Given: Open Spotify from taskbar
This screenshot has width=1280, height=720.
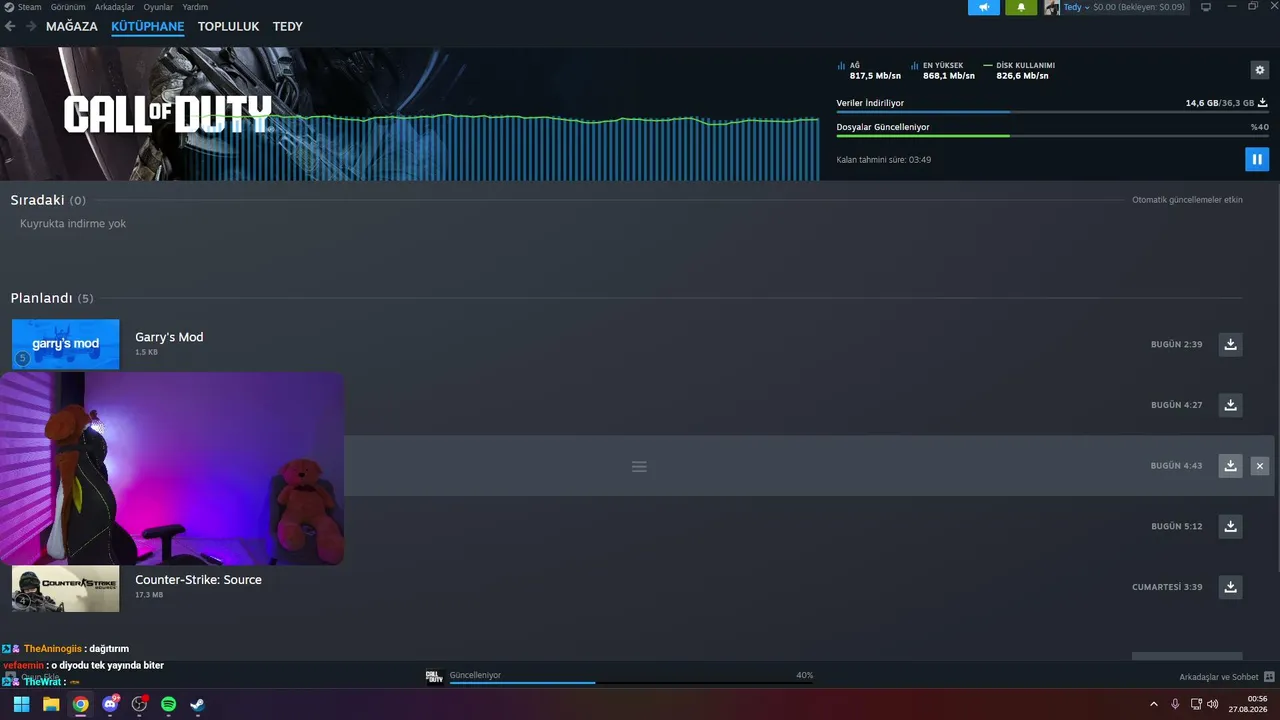Looking at the screenshot, I should (x=169, y=704).
